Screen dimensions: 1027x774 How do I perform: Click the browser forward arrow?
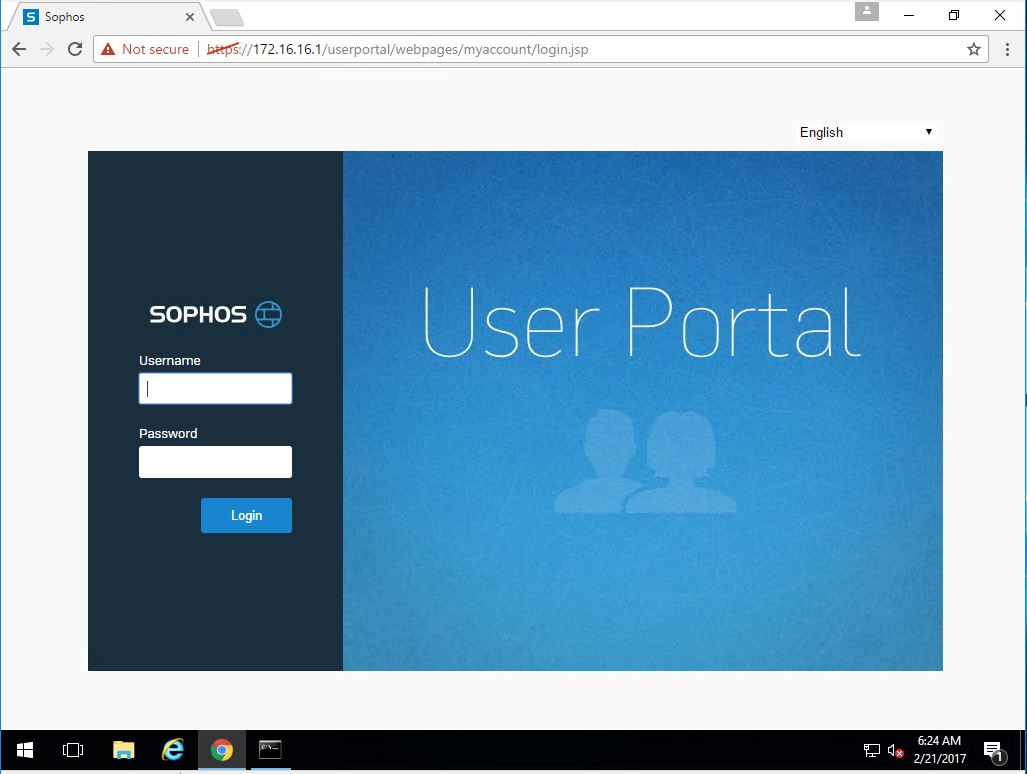(47, 49)
